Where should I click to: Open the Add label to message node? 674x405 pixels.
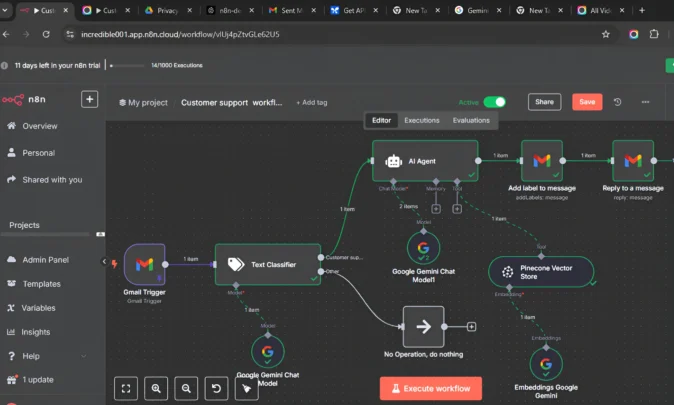[x=541, y=160]
